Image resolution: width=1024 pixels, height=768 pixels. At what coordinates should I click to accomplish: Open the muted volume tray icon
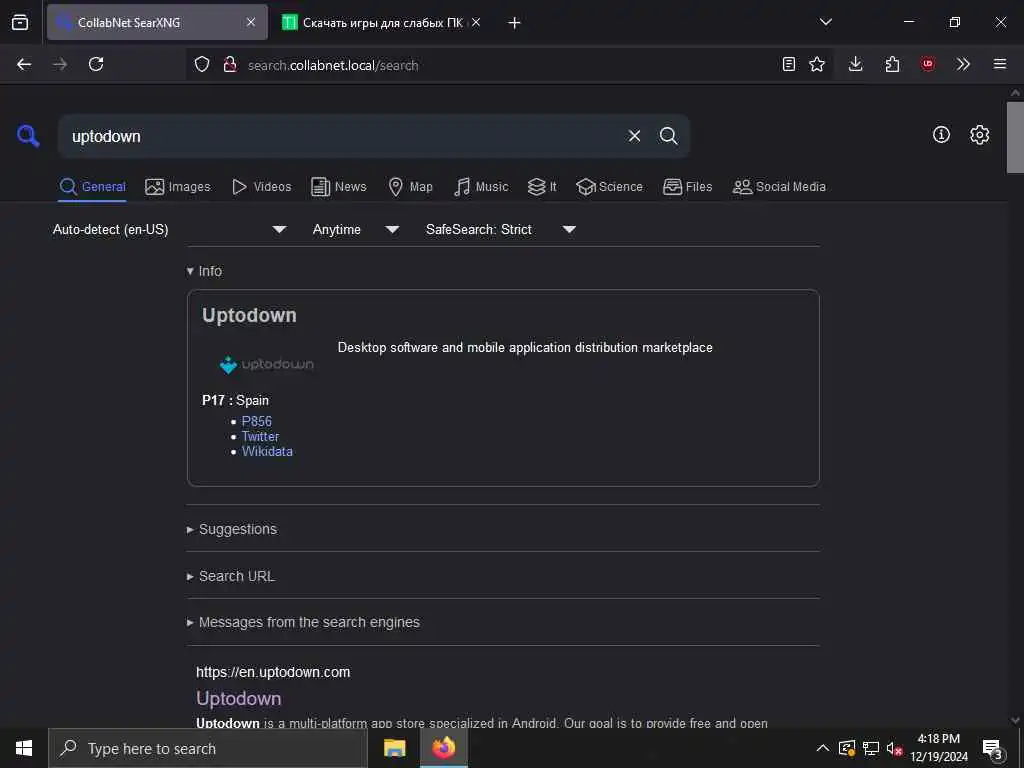[x=893, y=748]
